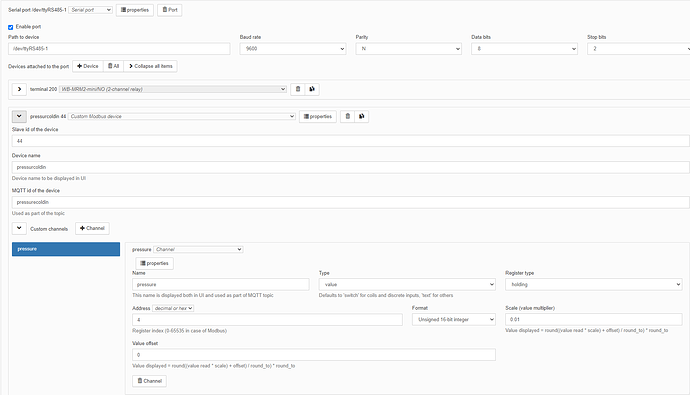Expand the terminal 200 device section
This screenshot has width=690, height=395.
19,89
